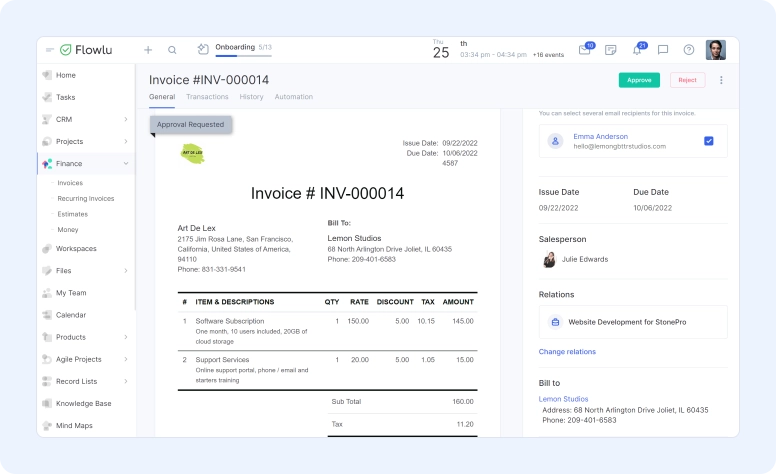Open the mail inbox icon

click(585, 50)
